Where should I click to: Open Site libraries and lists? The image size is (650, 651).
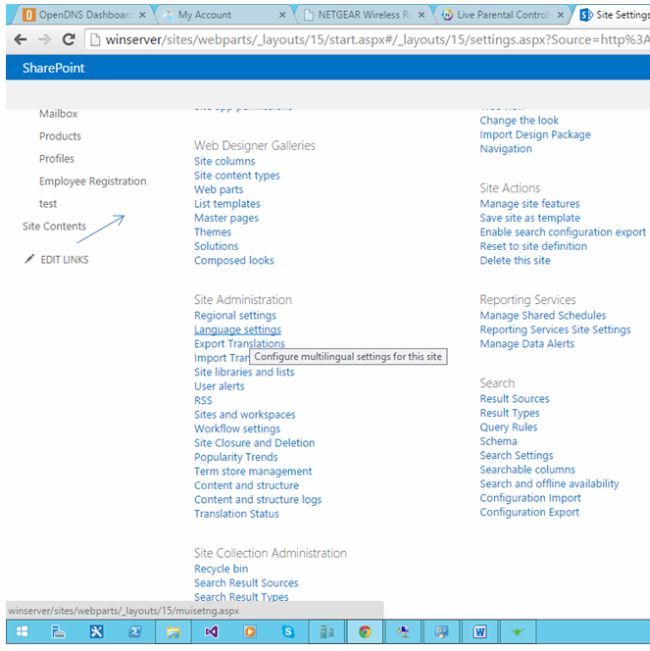pos(244,372)
